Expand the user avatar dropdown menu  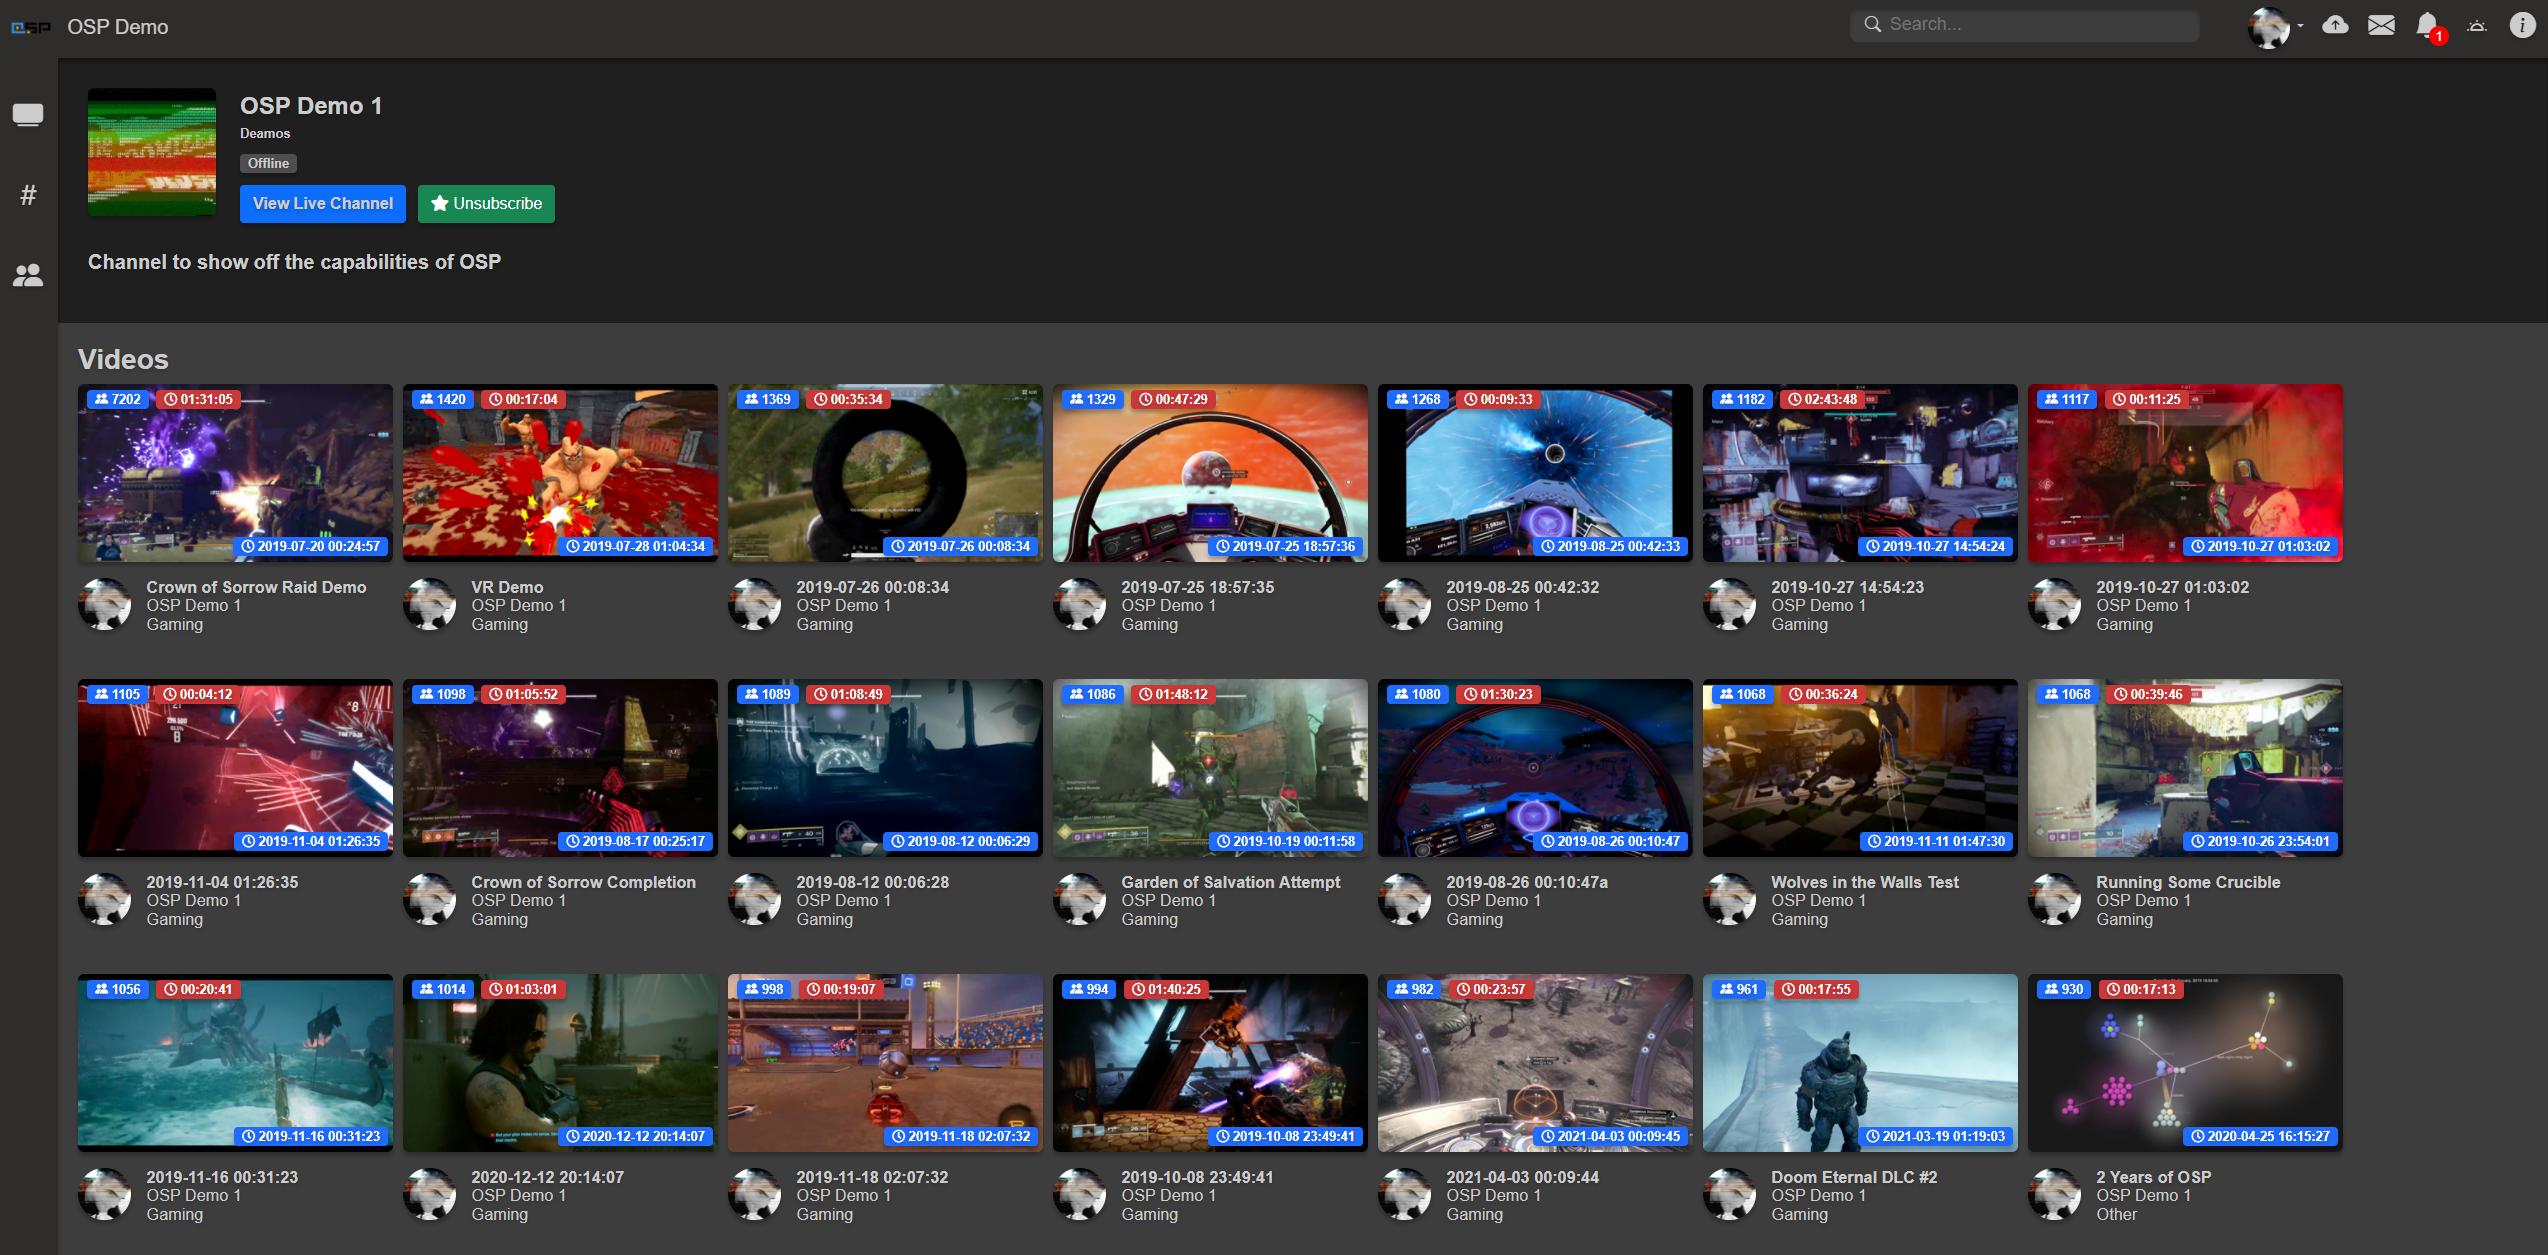(2275, 27)
